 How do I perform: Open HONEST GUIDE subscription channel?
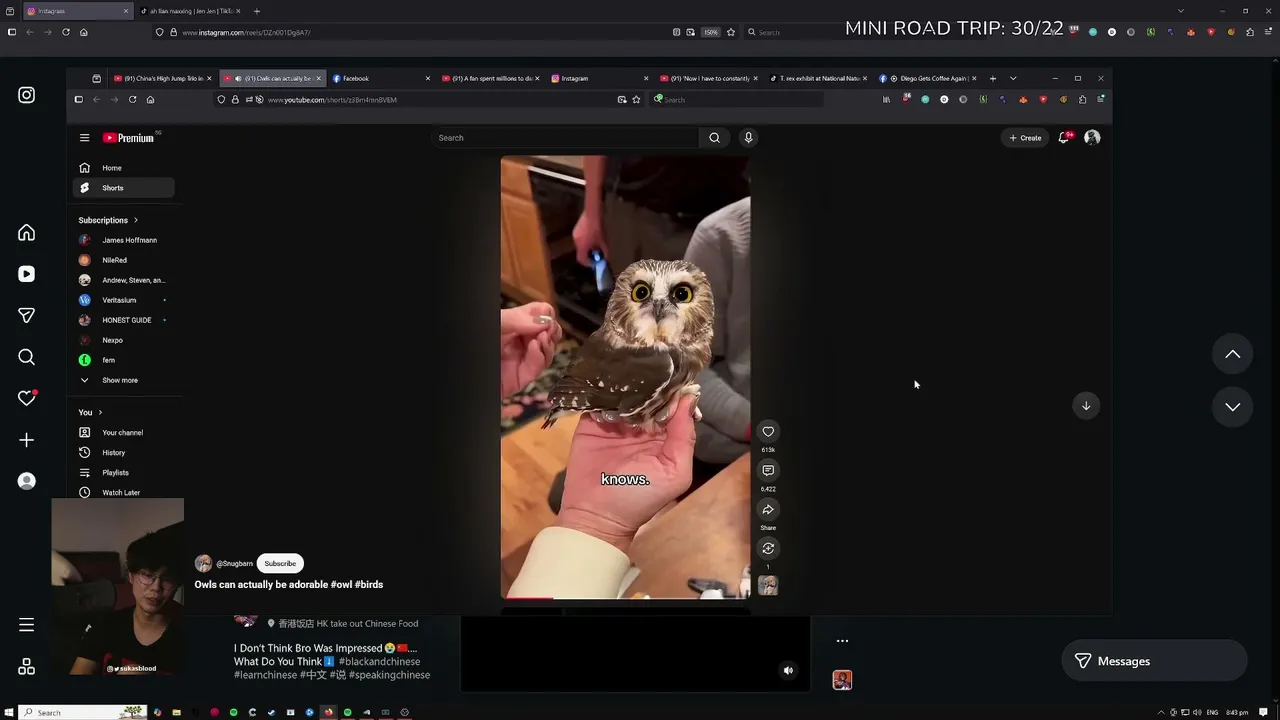tap(125, 320)
